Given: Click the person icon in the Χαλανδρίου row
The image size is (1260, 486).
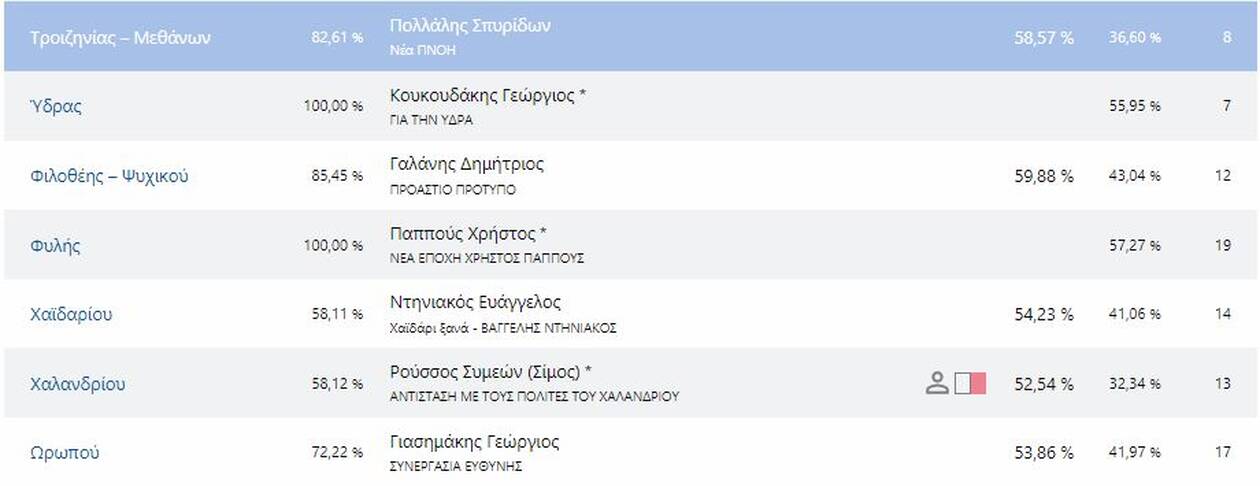Looking at the screenshot, I should click(936, 383).
